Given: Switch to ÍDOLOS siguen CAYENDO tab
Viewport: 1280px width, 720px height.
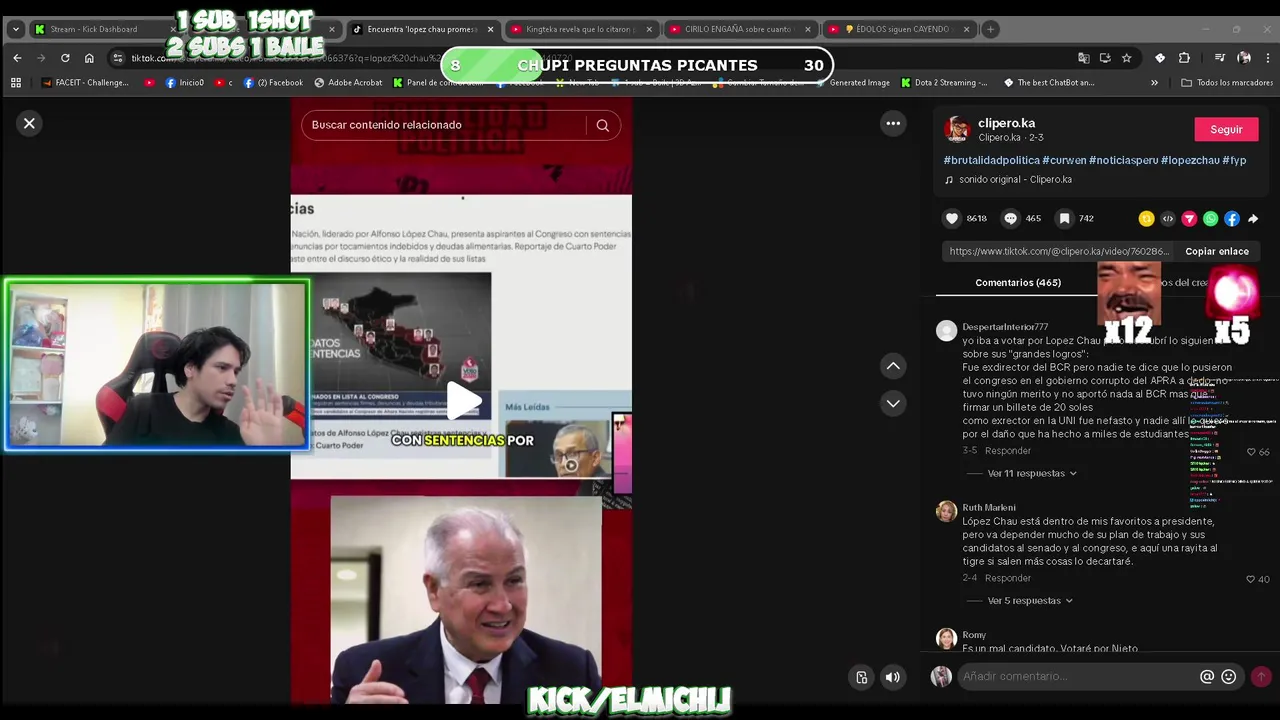Looking at the screenshot, I should click(897, 29).
